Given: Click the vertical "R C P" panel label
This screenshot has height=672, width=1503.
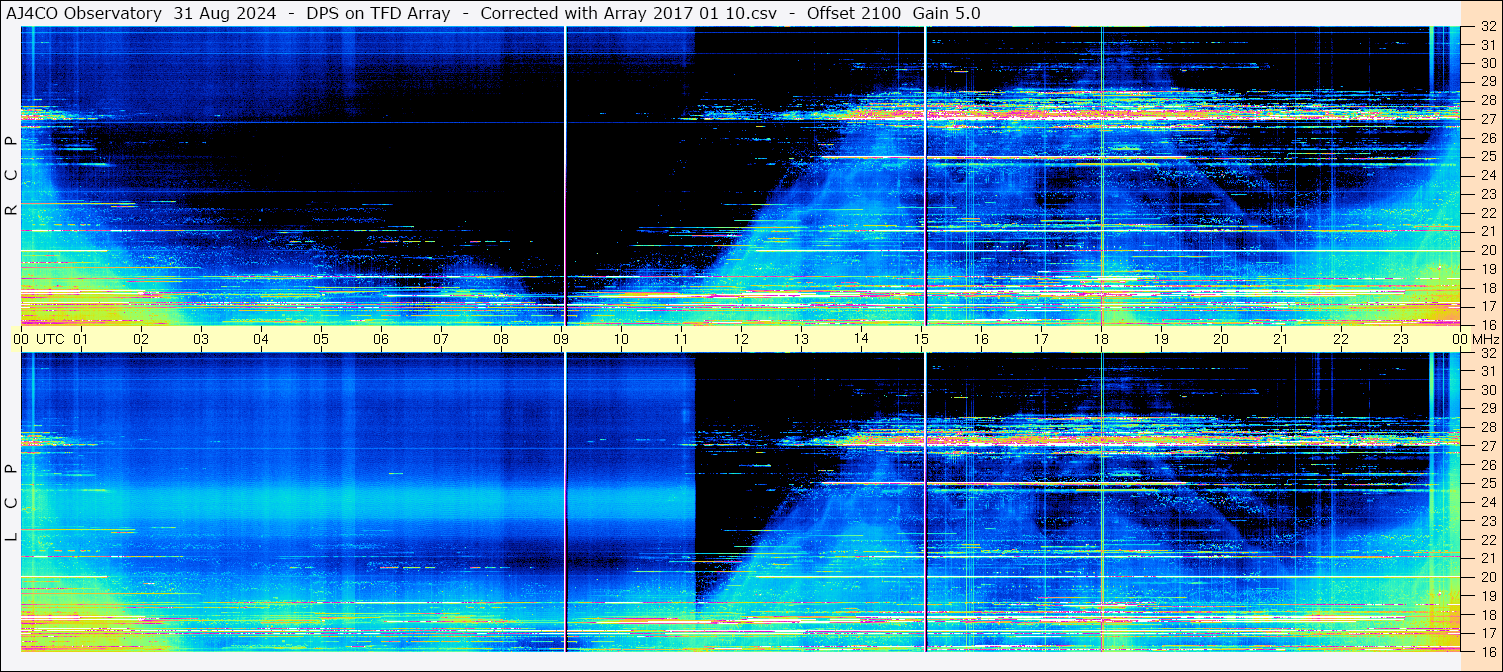Looking at the screenshot, I should pyautogui.click(x=11, y=176).
